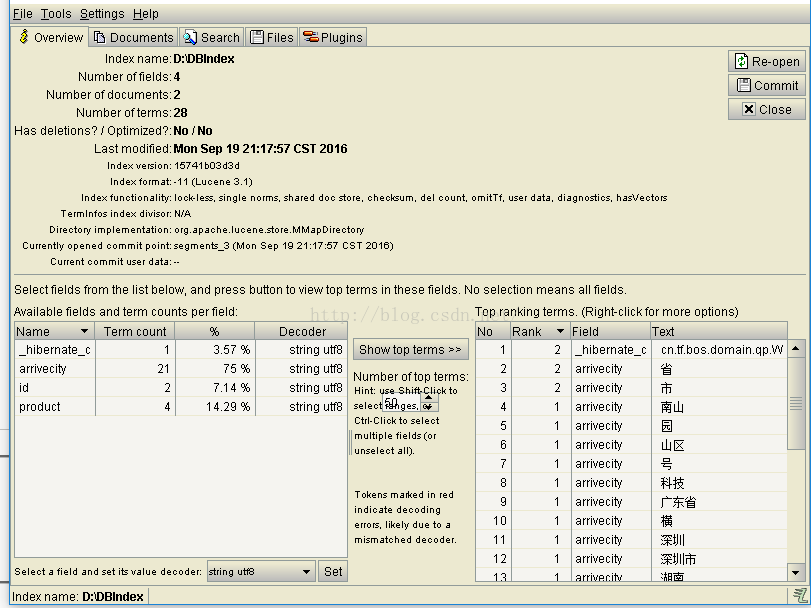Click the Search tab magnifier icon
Screen dimensions: 811x608
click(190, 37)
